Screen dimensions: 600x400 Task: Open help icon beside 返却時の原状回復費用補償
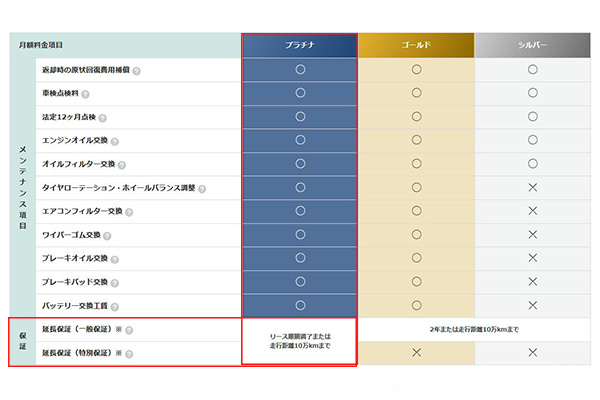137,71
